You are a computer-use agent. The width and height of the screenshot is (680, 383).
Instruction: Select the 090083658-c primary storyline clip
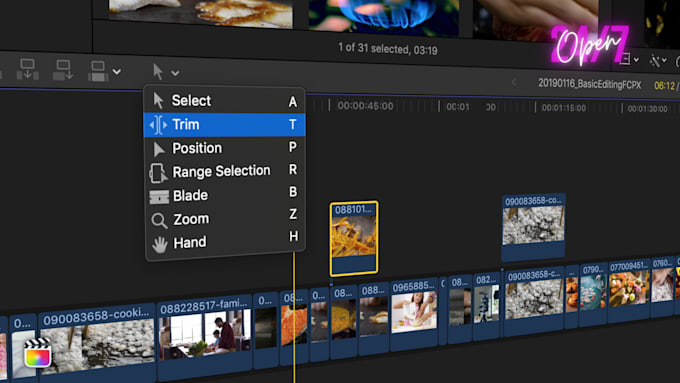coord(533,301)
